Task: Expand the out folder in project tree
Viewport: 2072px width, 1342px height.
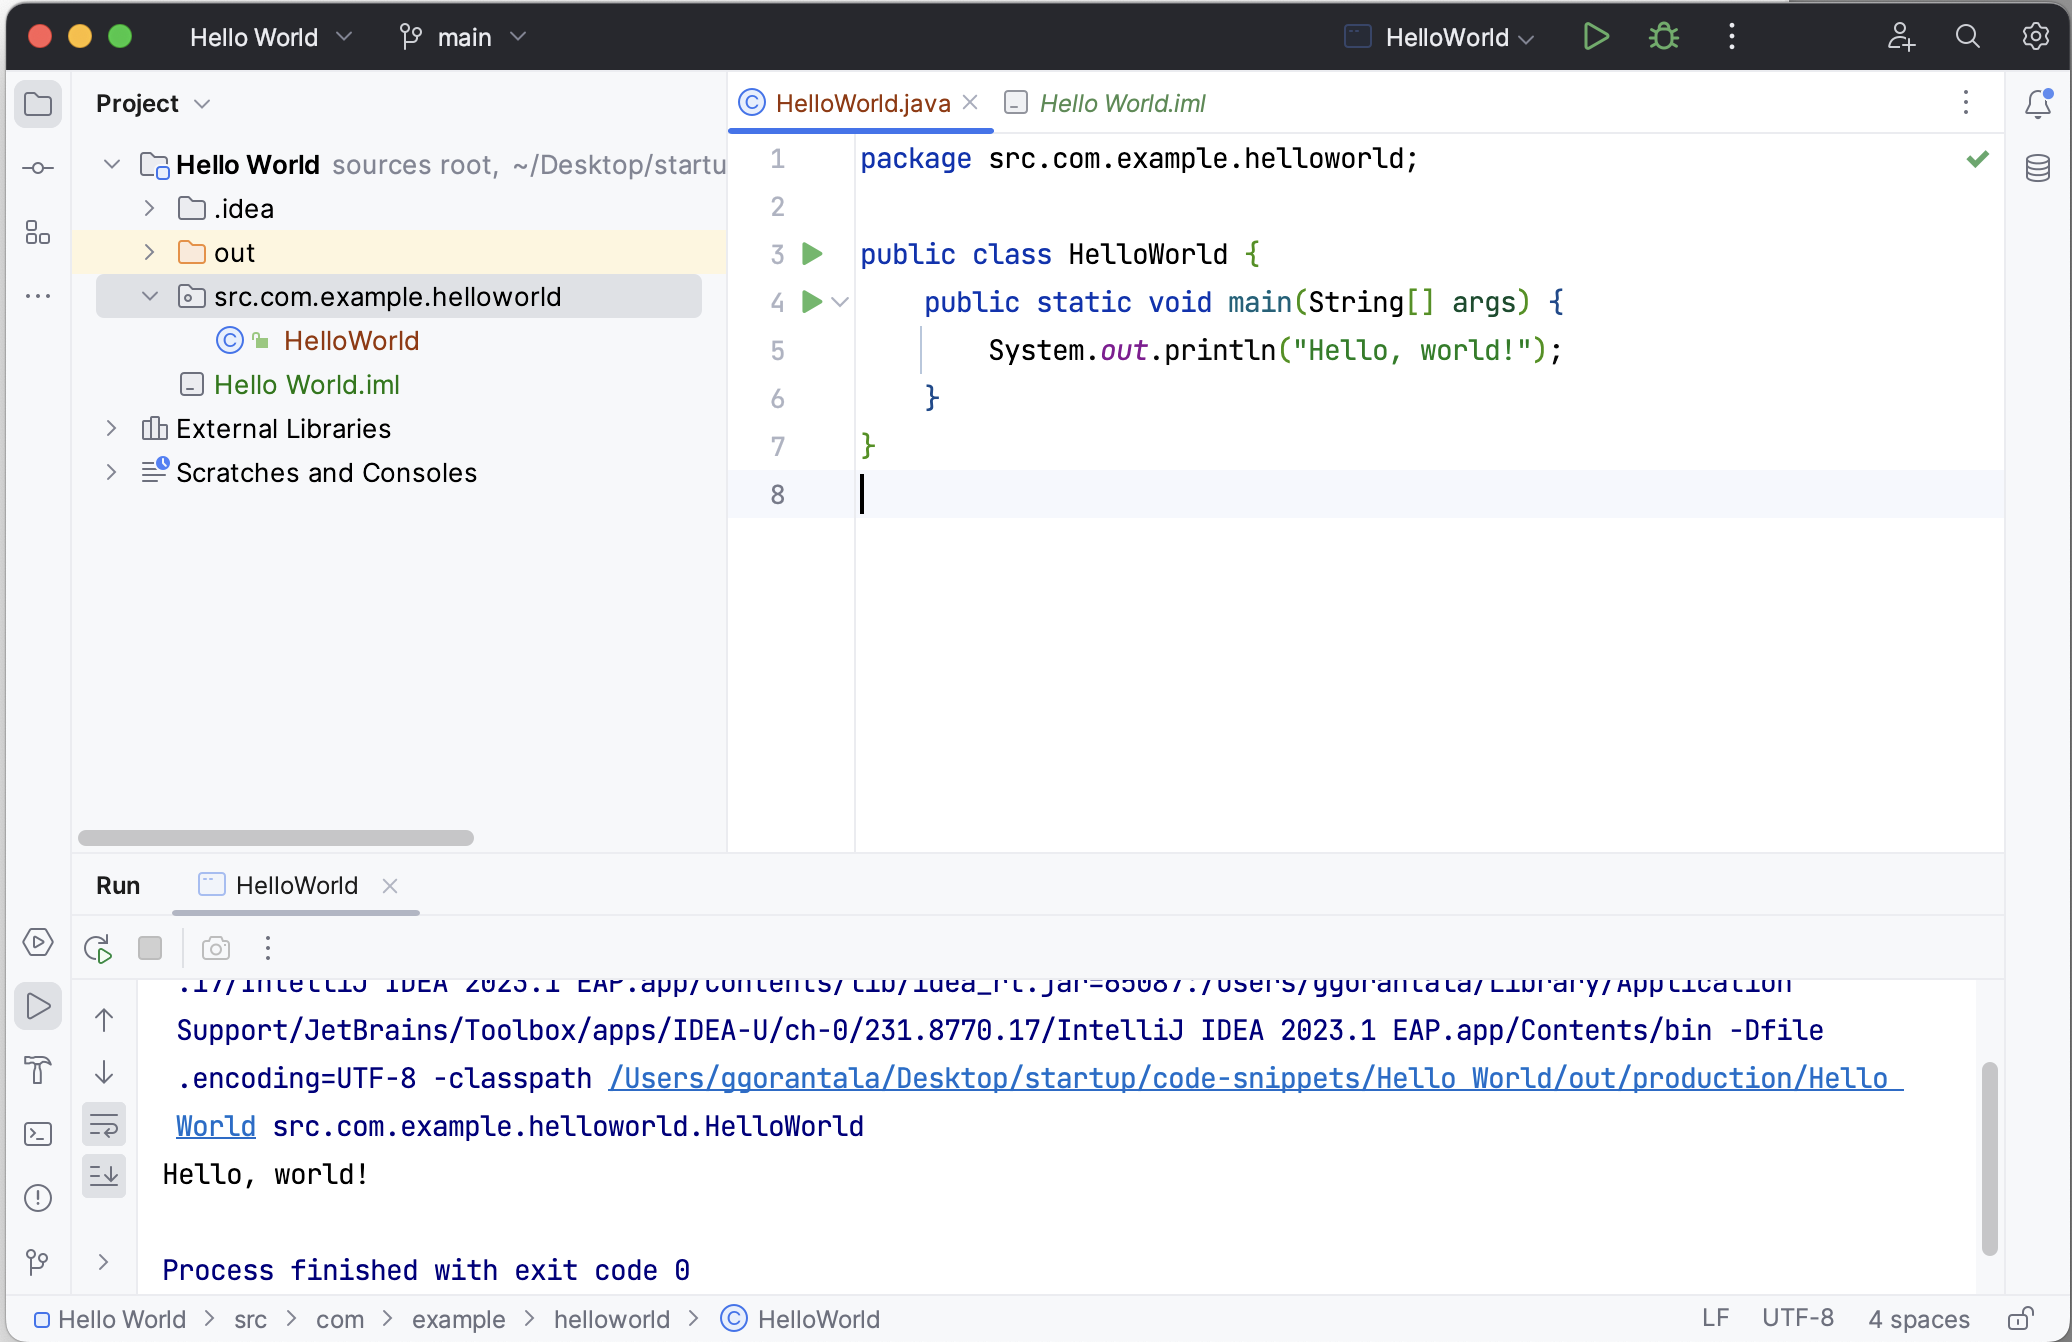Action: [149, 252]
